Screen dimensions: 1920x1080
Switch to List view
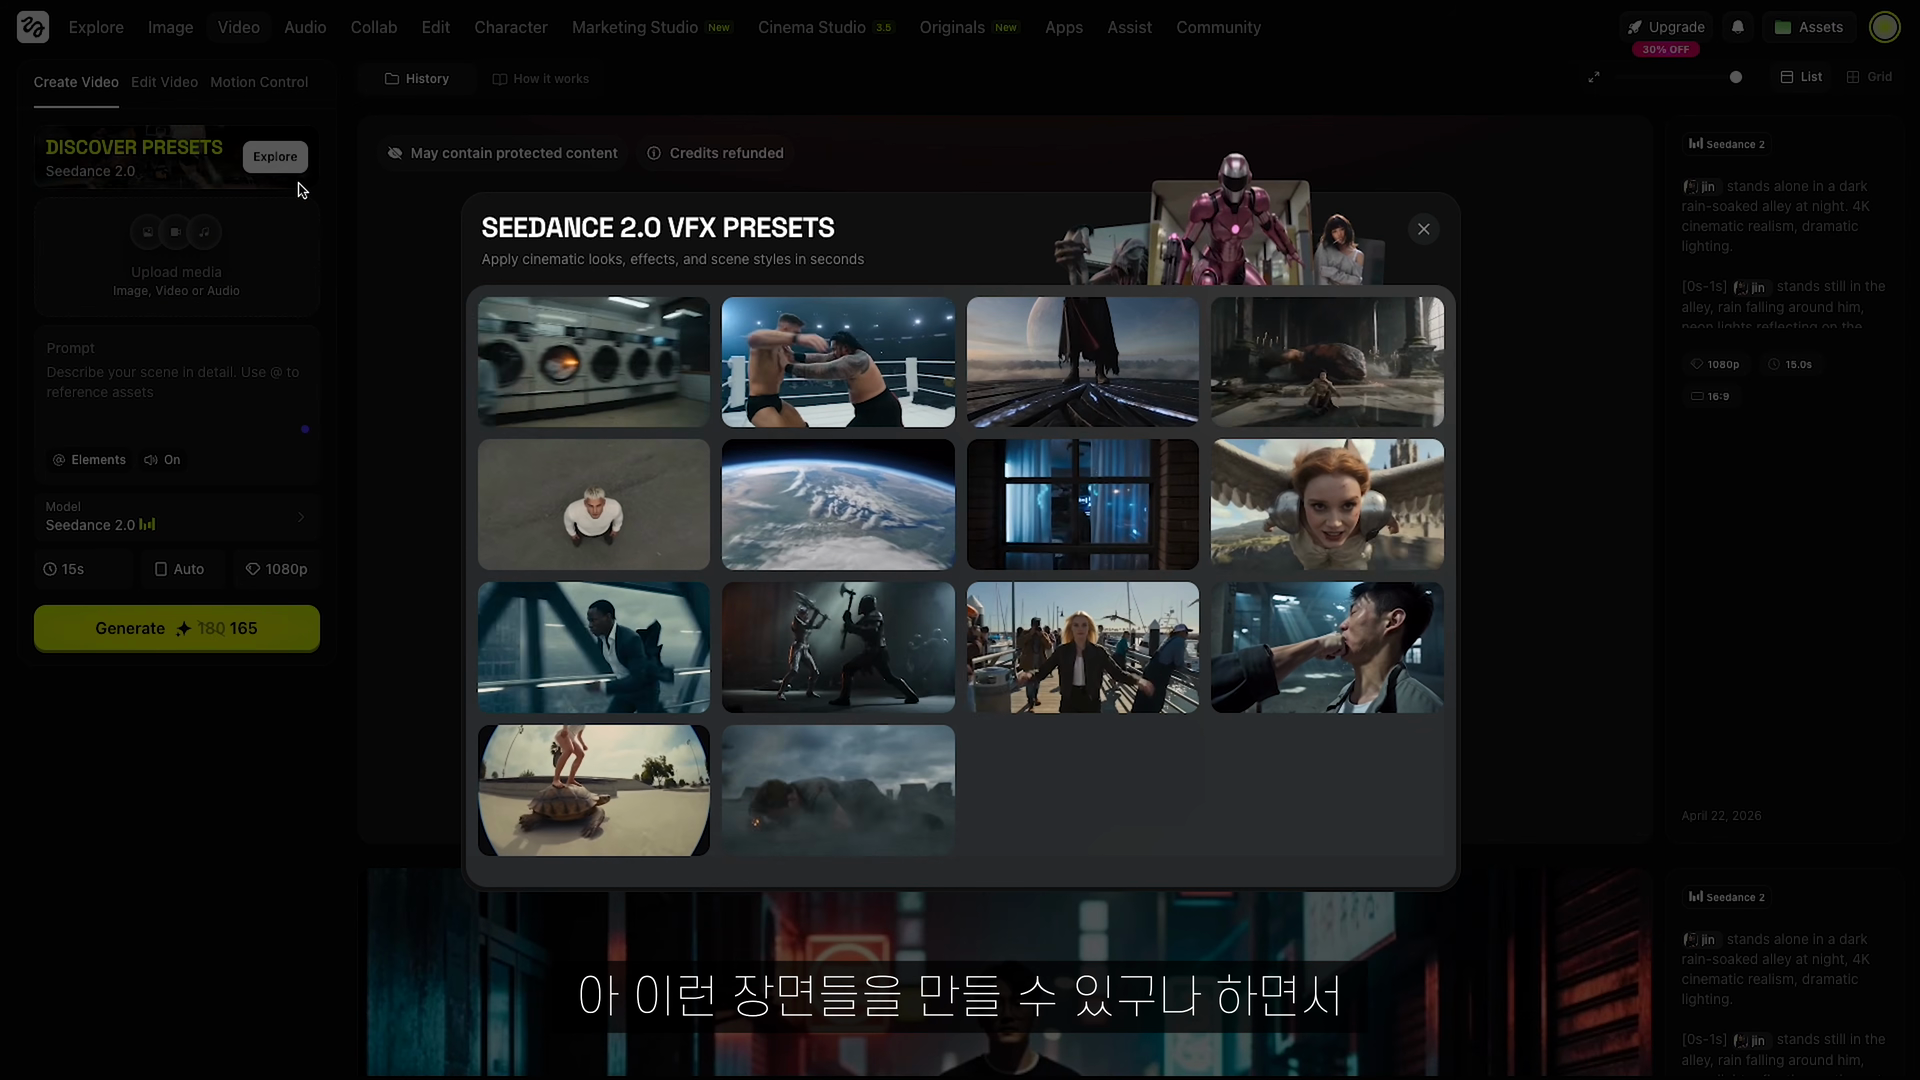click(x=1801, y=77)
